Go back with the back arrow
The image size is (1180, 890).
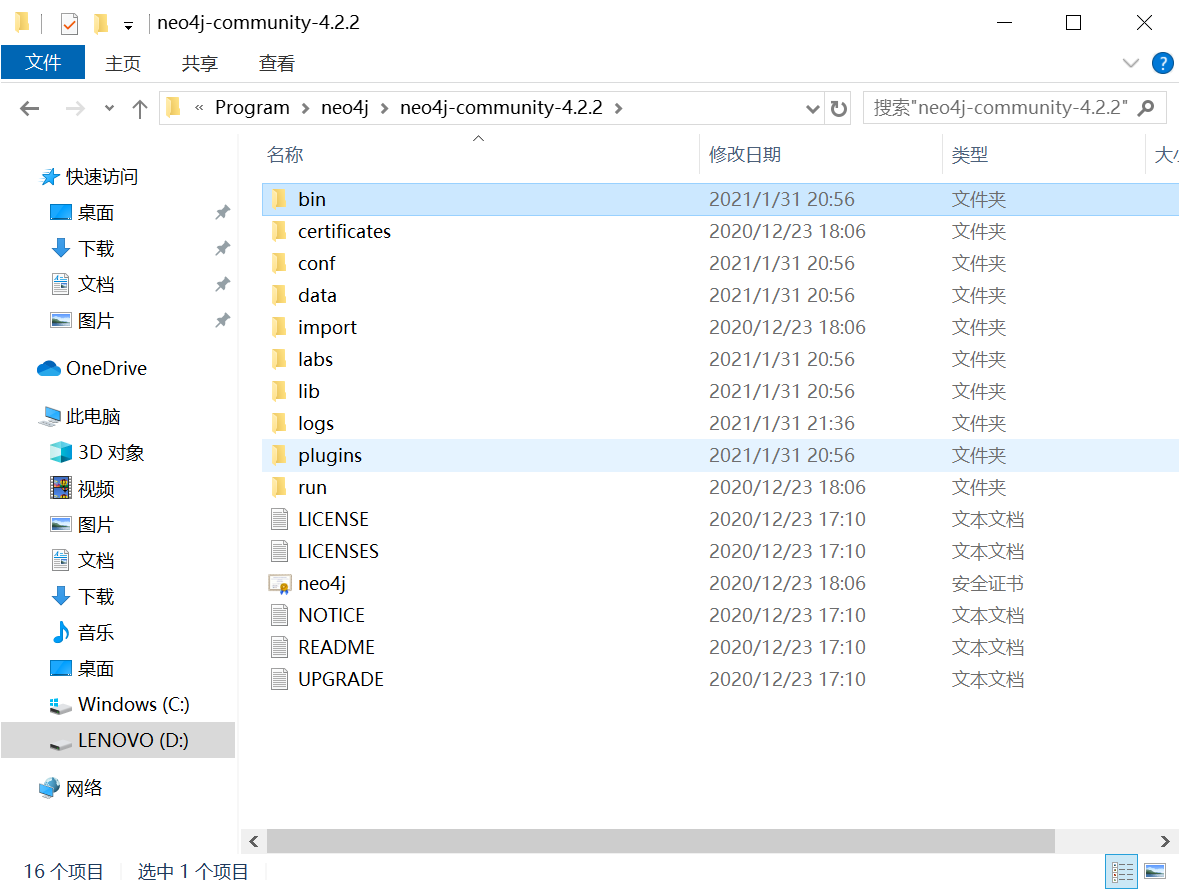[x=29, y=108]
